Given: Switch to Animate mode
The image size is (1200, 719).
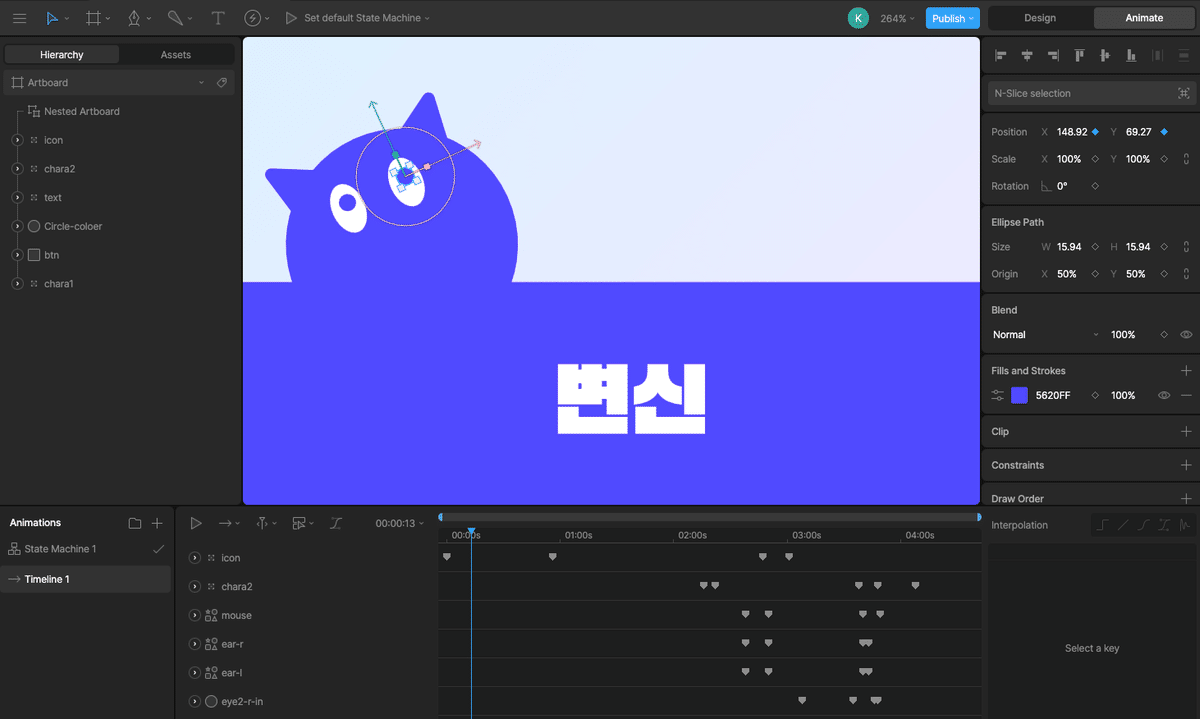Looking at the screenshot, I should tap(1144, 18).
